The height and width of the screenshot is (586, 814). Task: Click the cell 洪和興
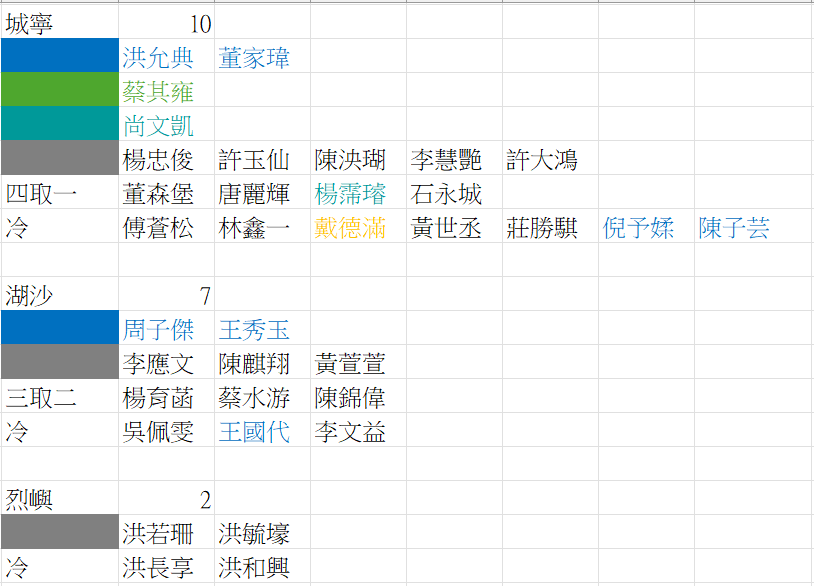[x=263, y=566]
